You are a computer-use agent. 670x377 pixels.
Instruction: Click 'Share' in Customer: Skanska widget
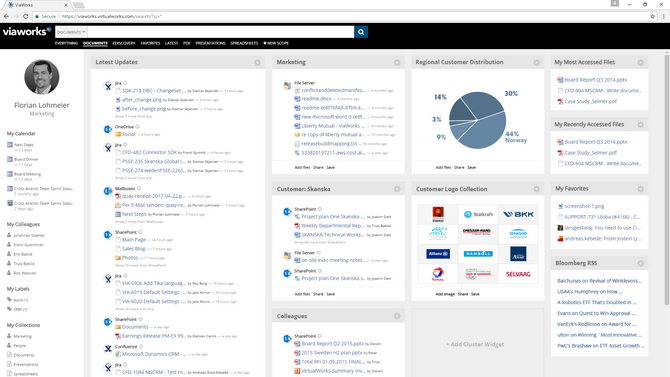(318, 294)
